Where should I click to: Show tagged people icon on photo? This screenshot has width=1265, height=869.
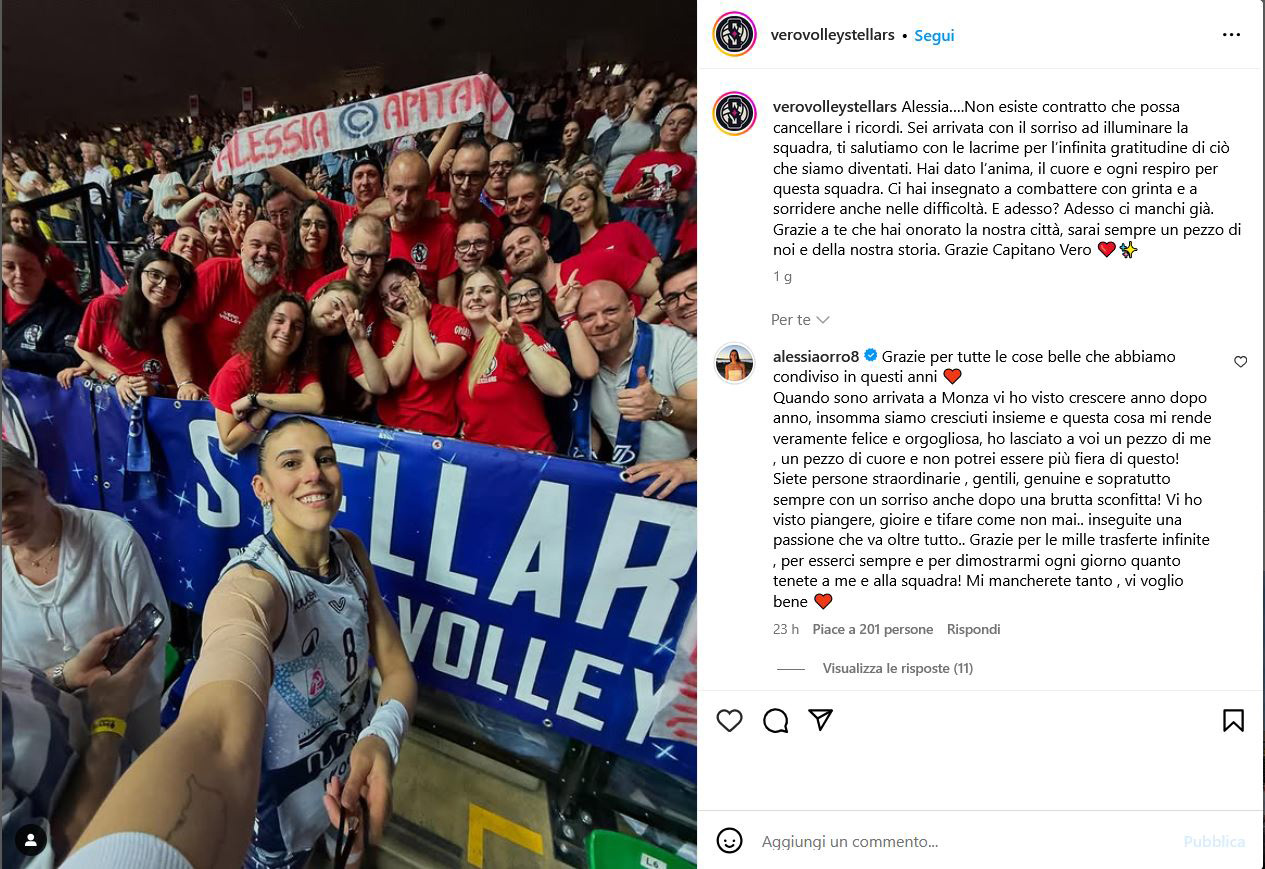[30, 839]
